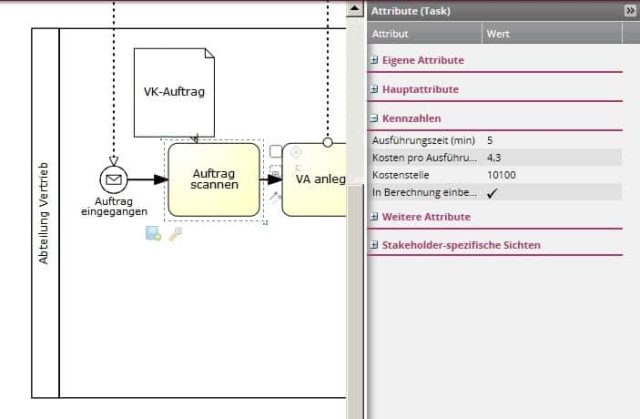Select the VK-Auftrag document shape
Screen dimensions: 640x419
coord(169,91)
